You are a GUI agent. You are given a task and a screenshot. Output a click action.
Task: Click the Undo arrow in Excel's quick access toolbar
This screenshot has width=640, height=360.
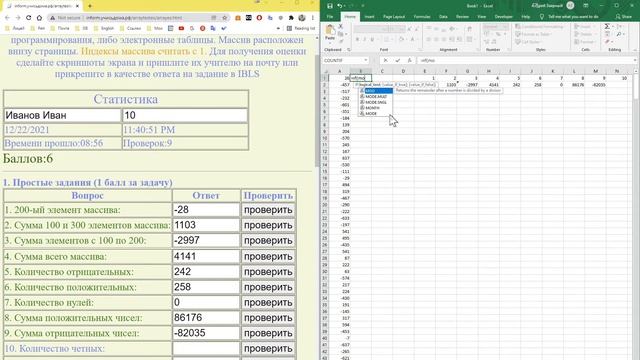tap(340, 6)
